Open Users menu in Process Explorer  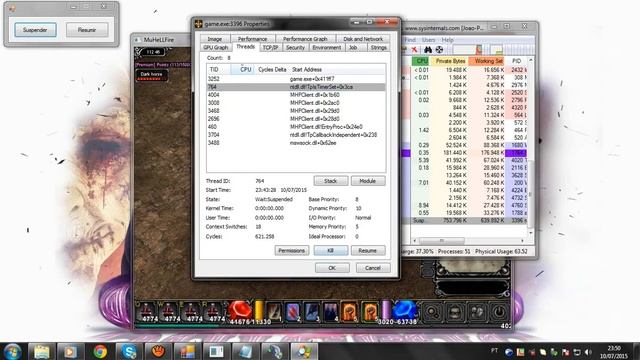click(428, 40)
